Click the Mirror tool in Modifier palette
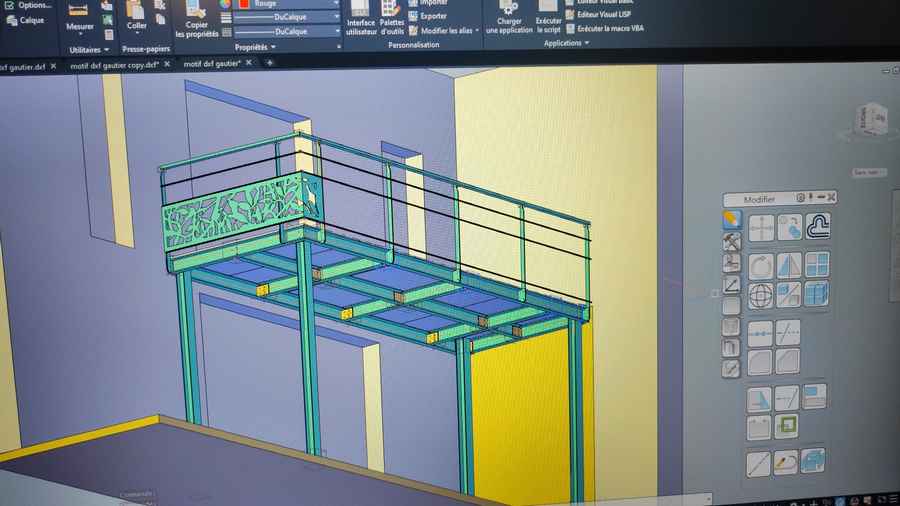Viewport: 900px width, 506px height. coord(789,265)
